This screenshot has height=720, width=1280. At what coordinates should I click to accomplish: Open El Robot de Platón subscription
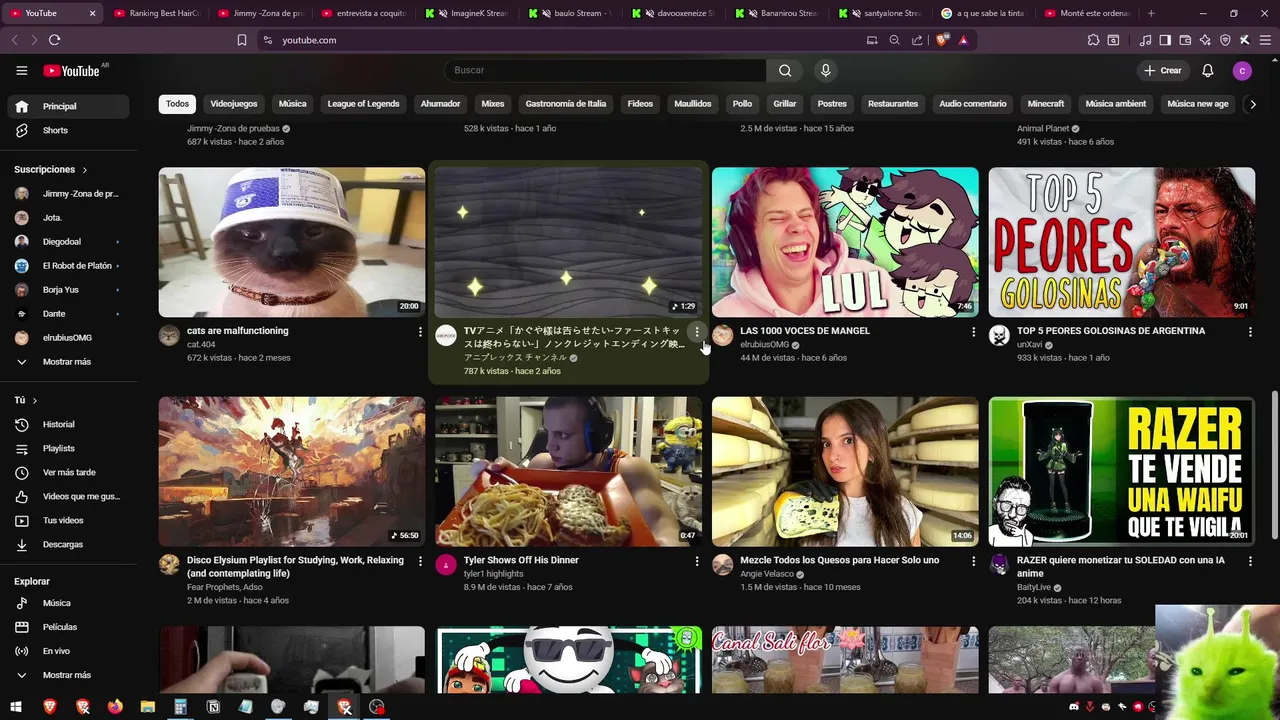click(x=69, y=266)
